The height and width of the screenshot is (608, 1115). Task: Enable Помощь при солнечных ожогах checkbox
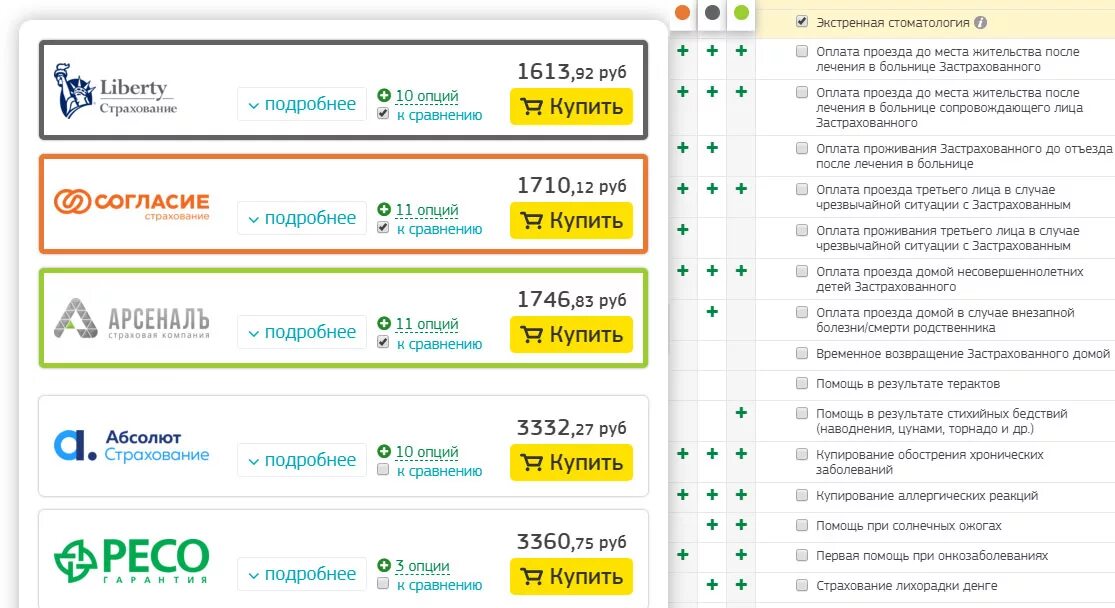click(802, 526)
